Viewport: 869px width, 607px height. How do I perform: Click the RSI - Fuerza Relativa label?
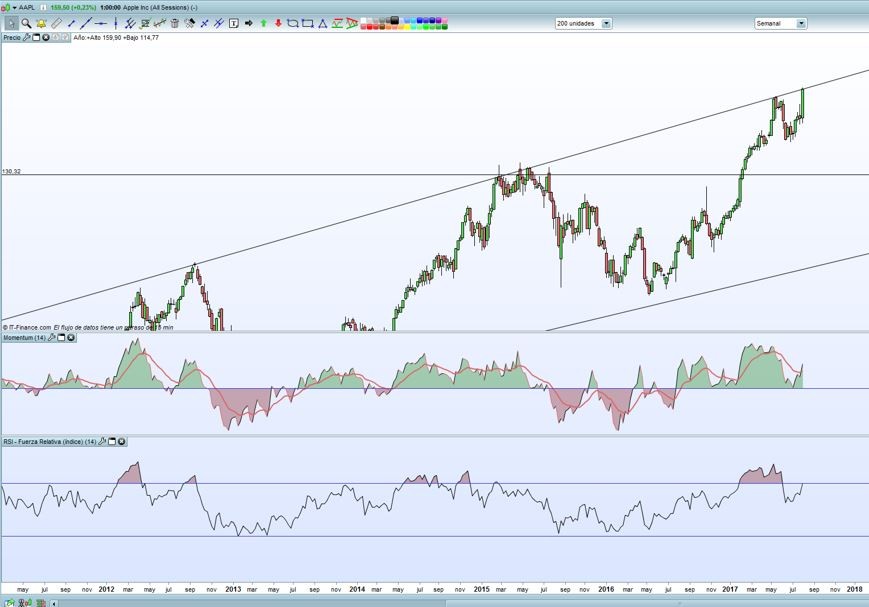coord(49,442)
